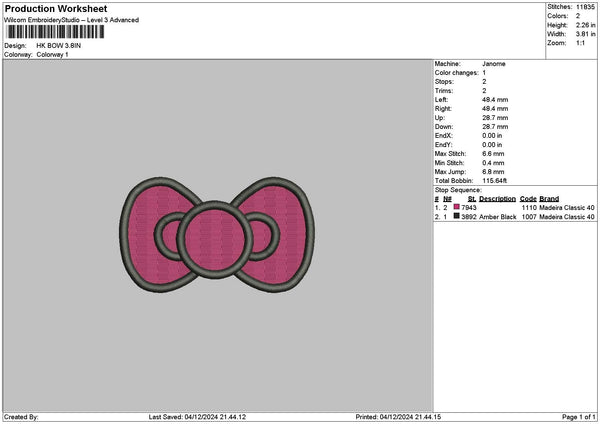Click the thread code 1110
The width and height of the screenshot is (600, 424).
[x=529, y=207]
